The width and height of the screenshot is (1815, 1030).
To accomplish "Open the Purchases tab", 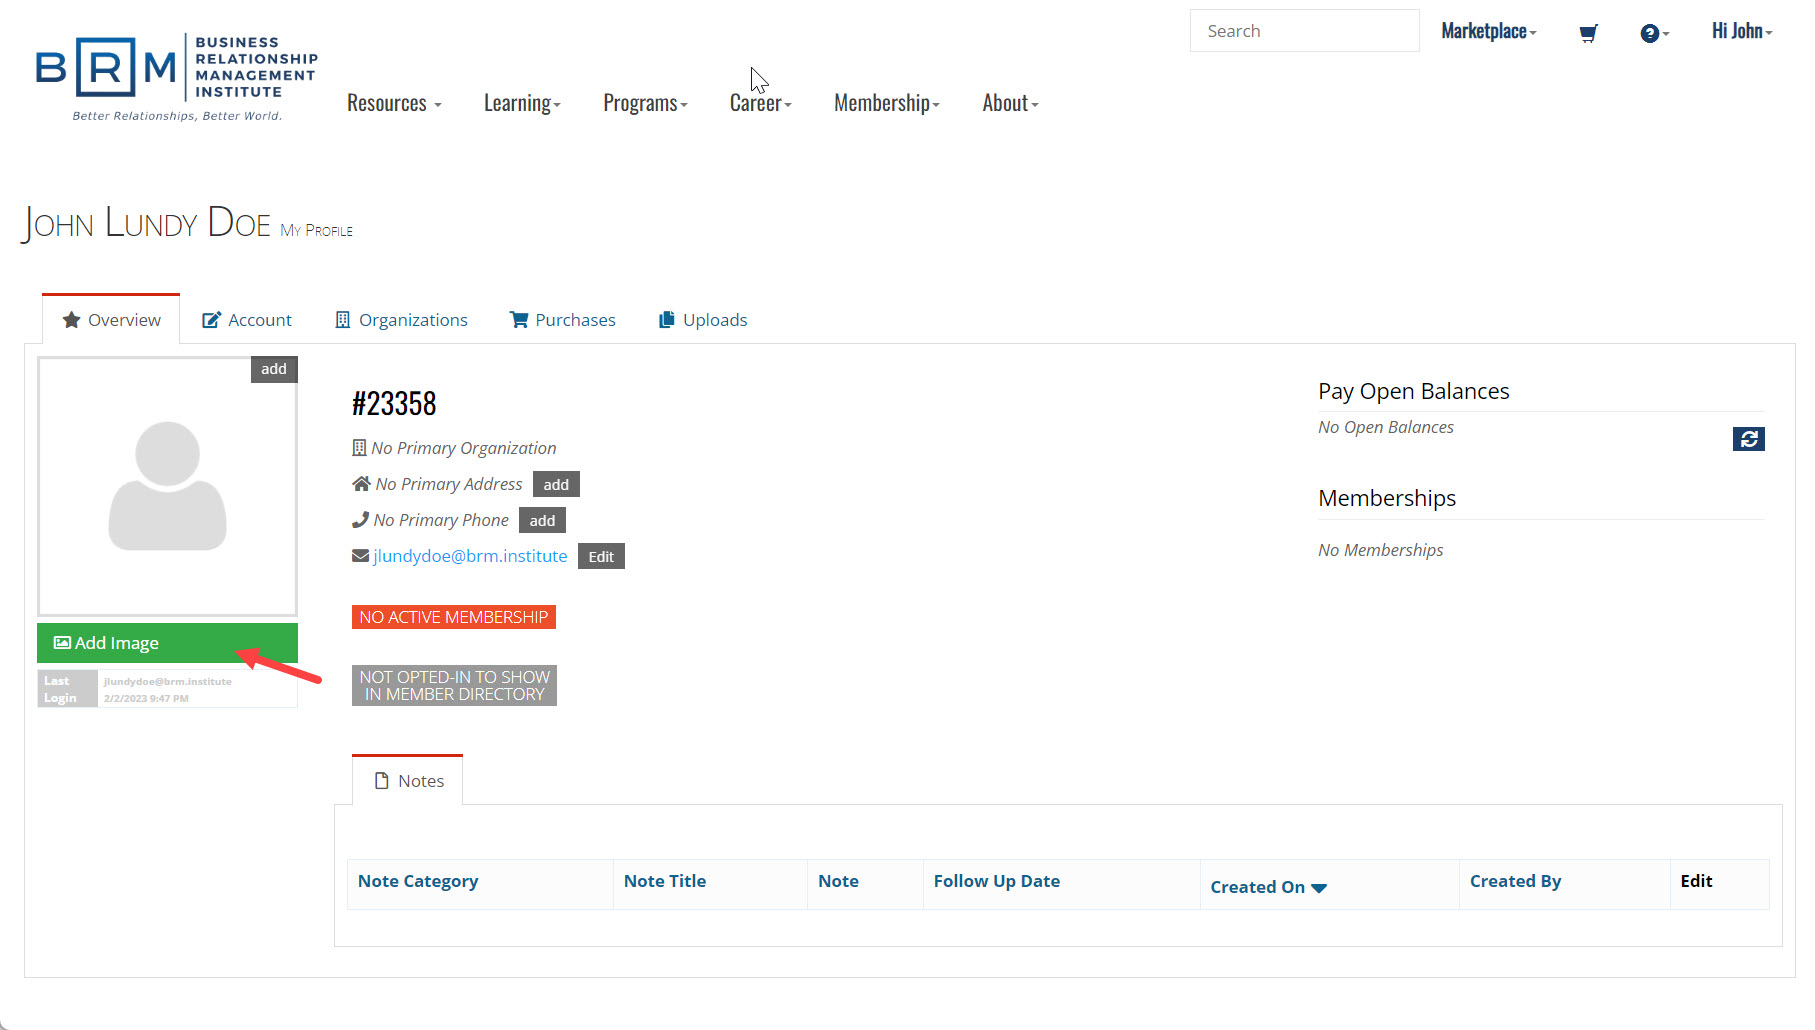I will tap(563, 320).
